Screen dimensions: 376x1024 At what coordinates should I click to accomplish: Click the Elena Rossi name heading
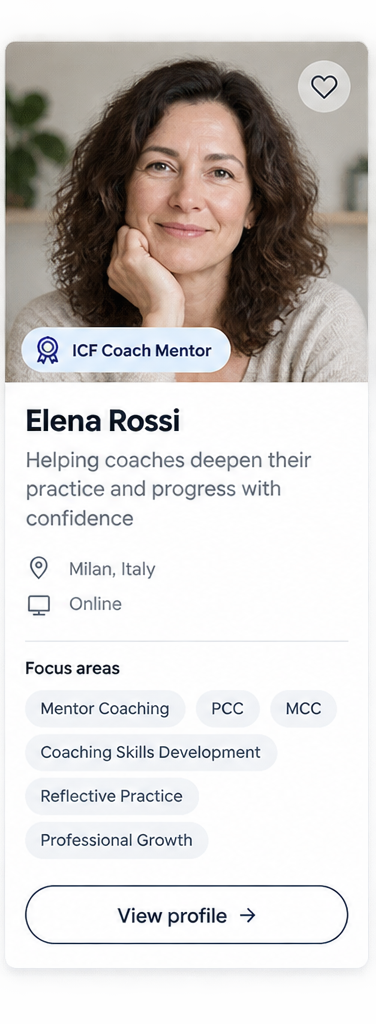102,421
